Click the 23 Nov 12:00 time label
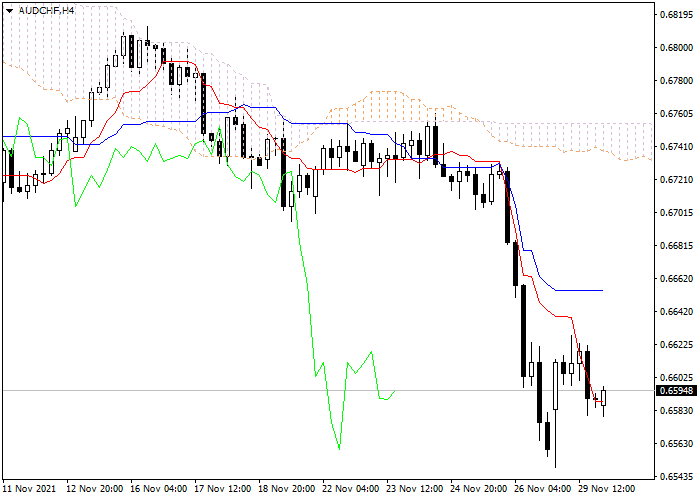 click(x=415, y=489)
